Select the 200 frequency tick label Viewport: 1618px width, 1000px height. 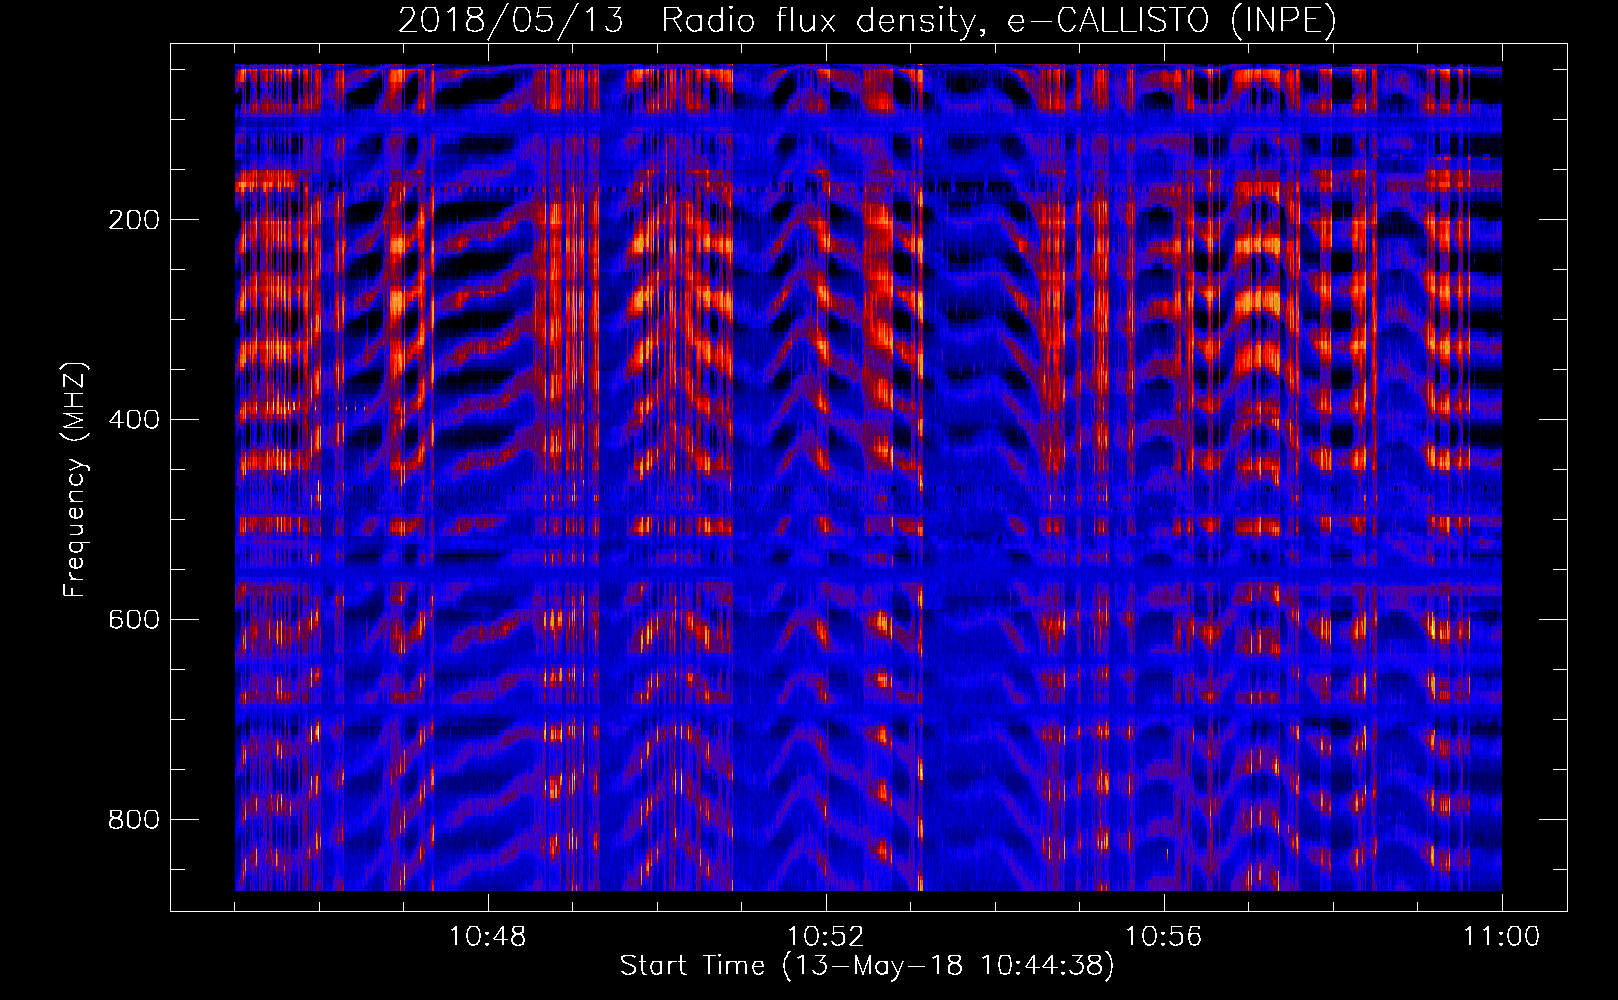click(x=134, y=220)
